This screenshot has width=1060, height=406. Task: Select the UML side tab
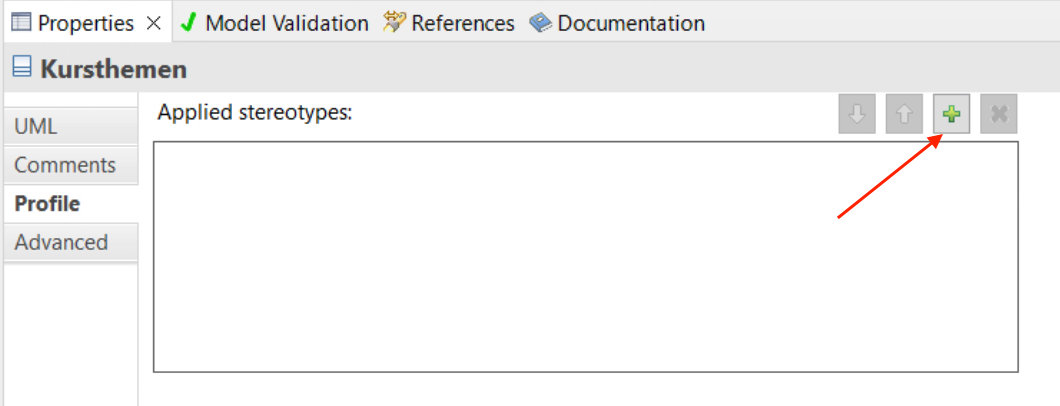pyautogui.click(x=70, y=126)
